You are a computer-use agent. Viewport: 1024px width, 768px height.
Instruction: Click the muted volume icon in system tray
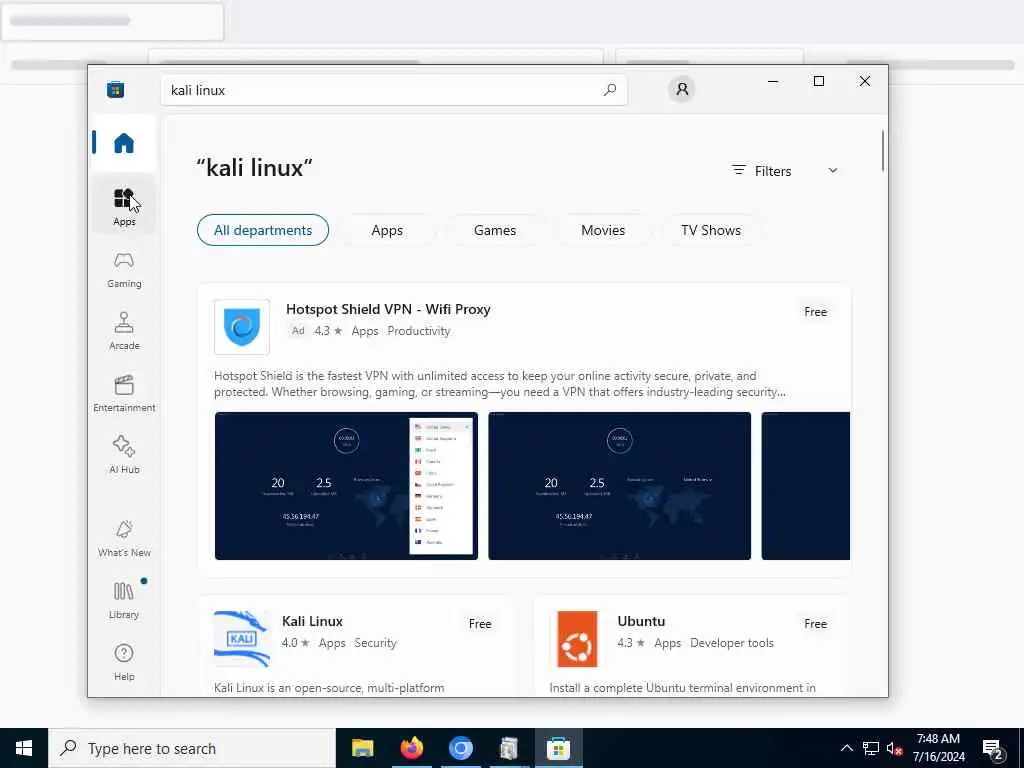894,748
